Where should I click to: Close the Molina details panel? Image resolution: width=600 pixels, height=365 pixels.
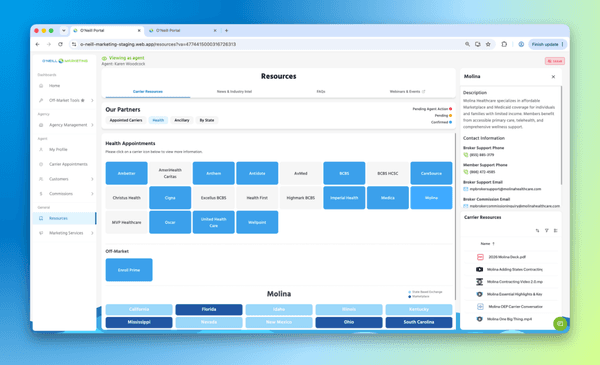(553, 77)
